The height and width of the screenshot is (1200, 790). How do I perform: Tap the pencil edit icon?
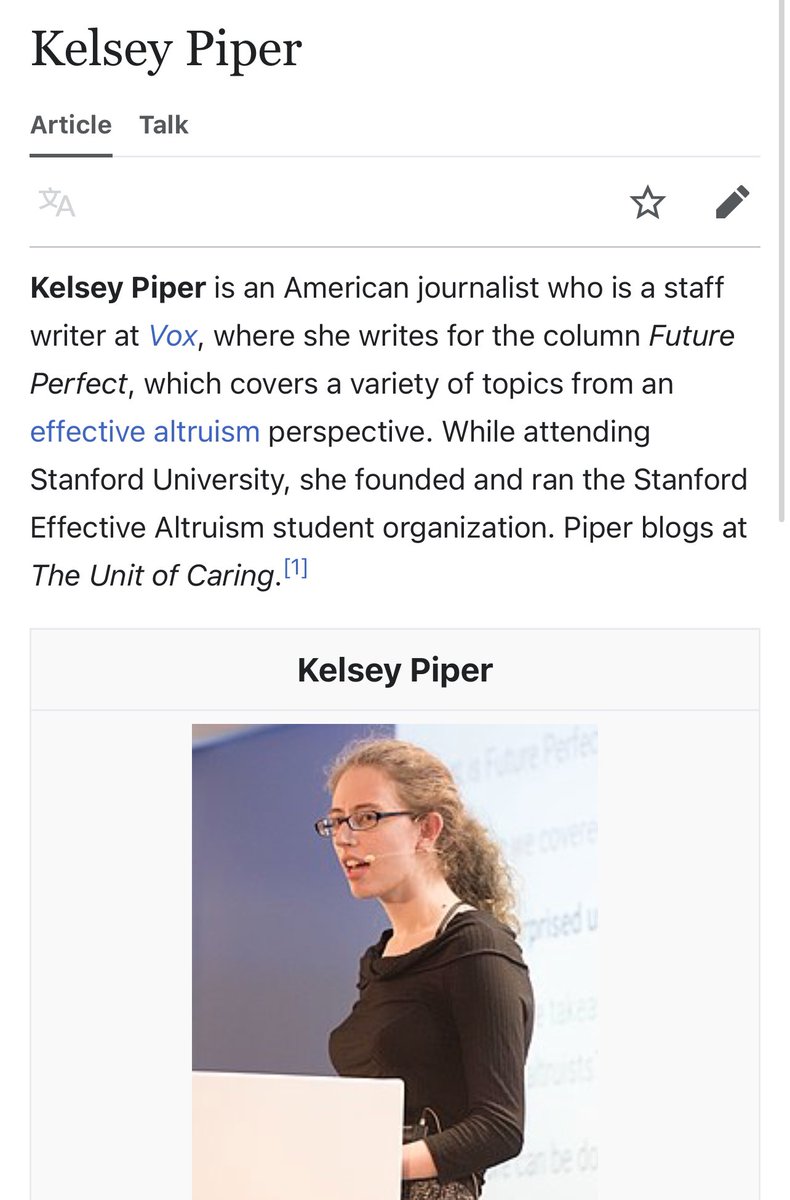pyautogui.click(x=732, y=203)
